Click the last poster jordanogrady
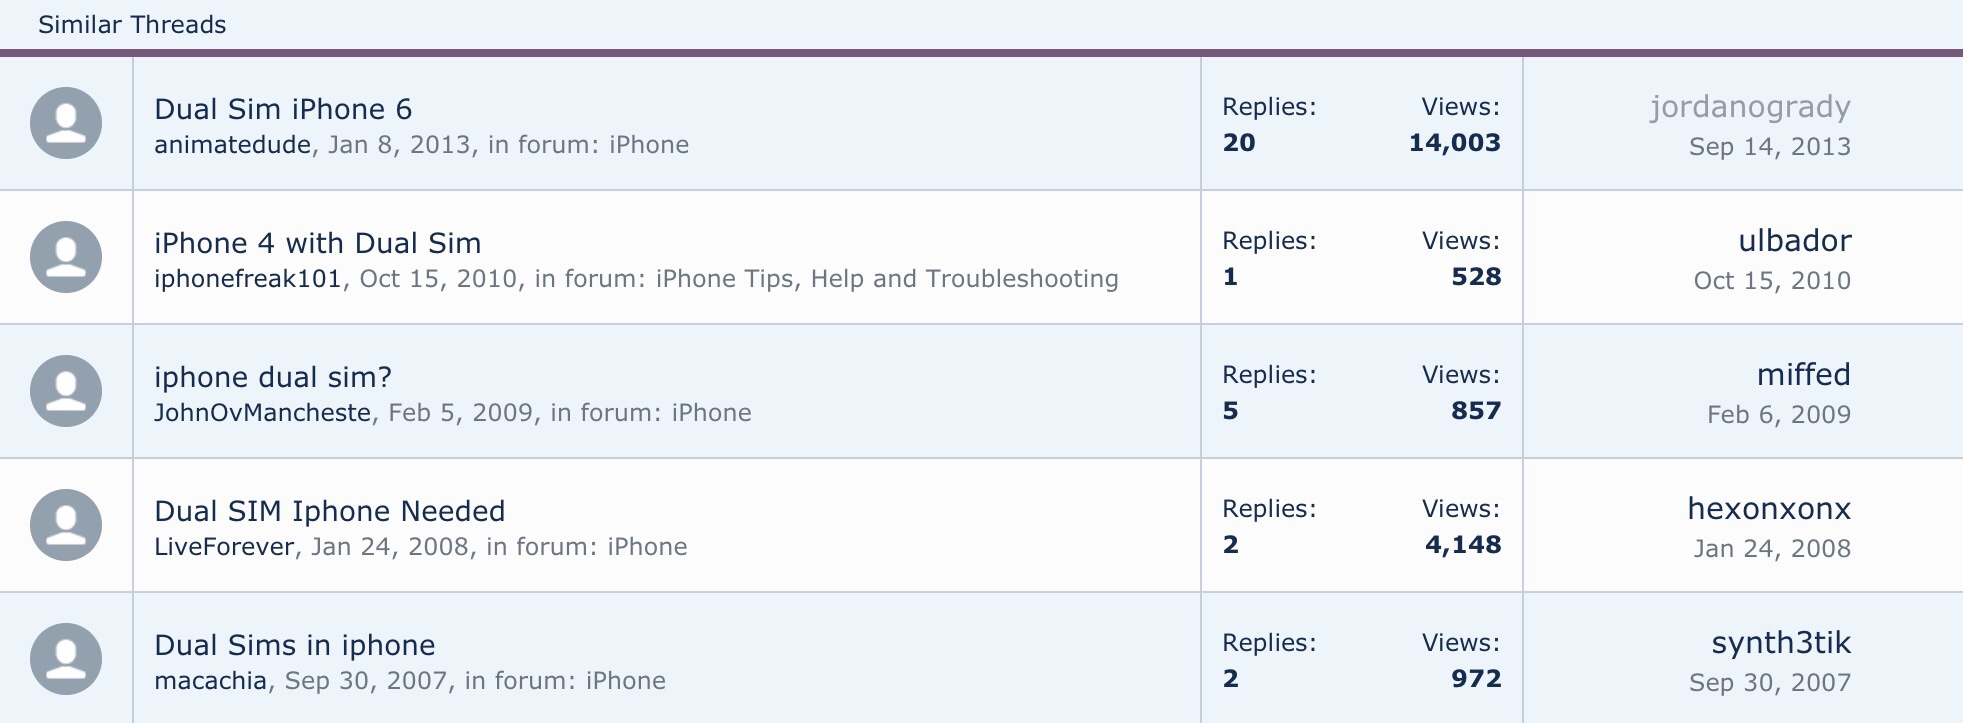 pos(1750,107)
